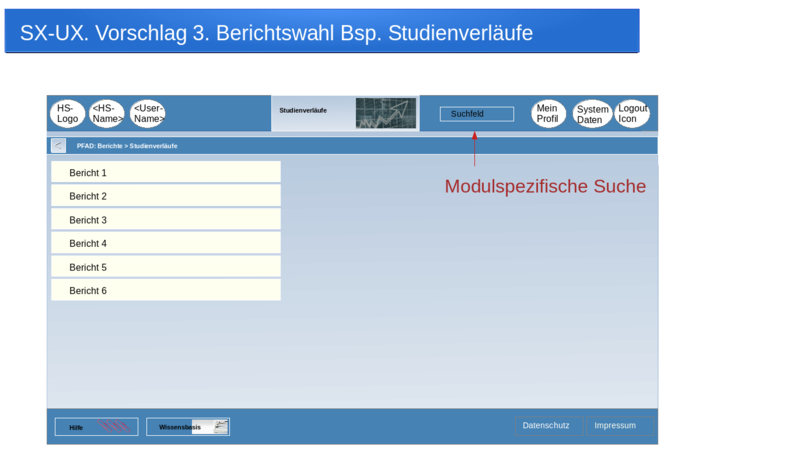Click the Datenschutz link

point(546,426)
